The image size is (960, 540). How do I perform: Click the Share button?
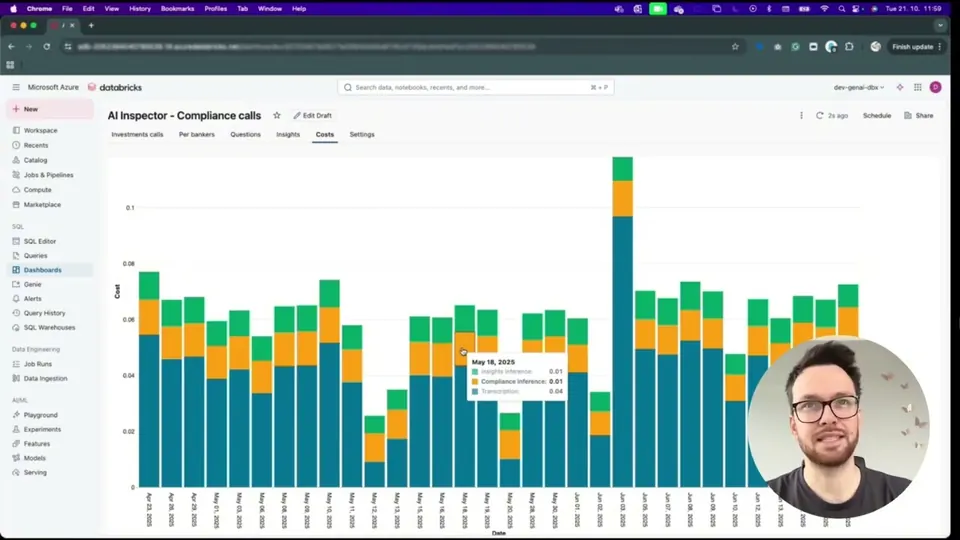tap(919, 115)
